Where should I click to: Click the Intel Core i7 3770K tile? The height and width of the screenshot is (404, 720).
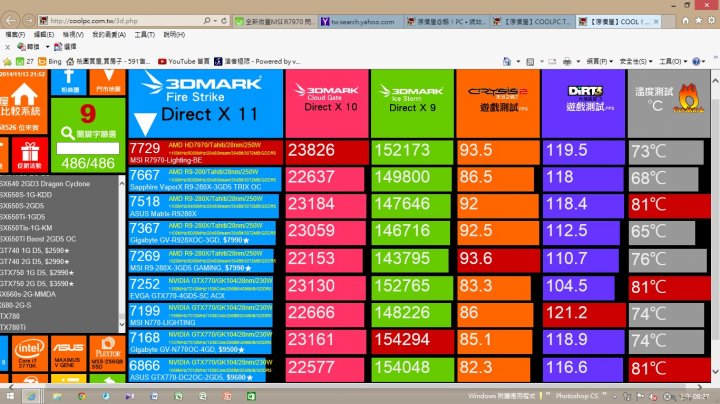point(30,353)
